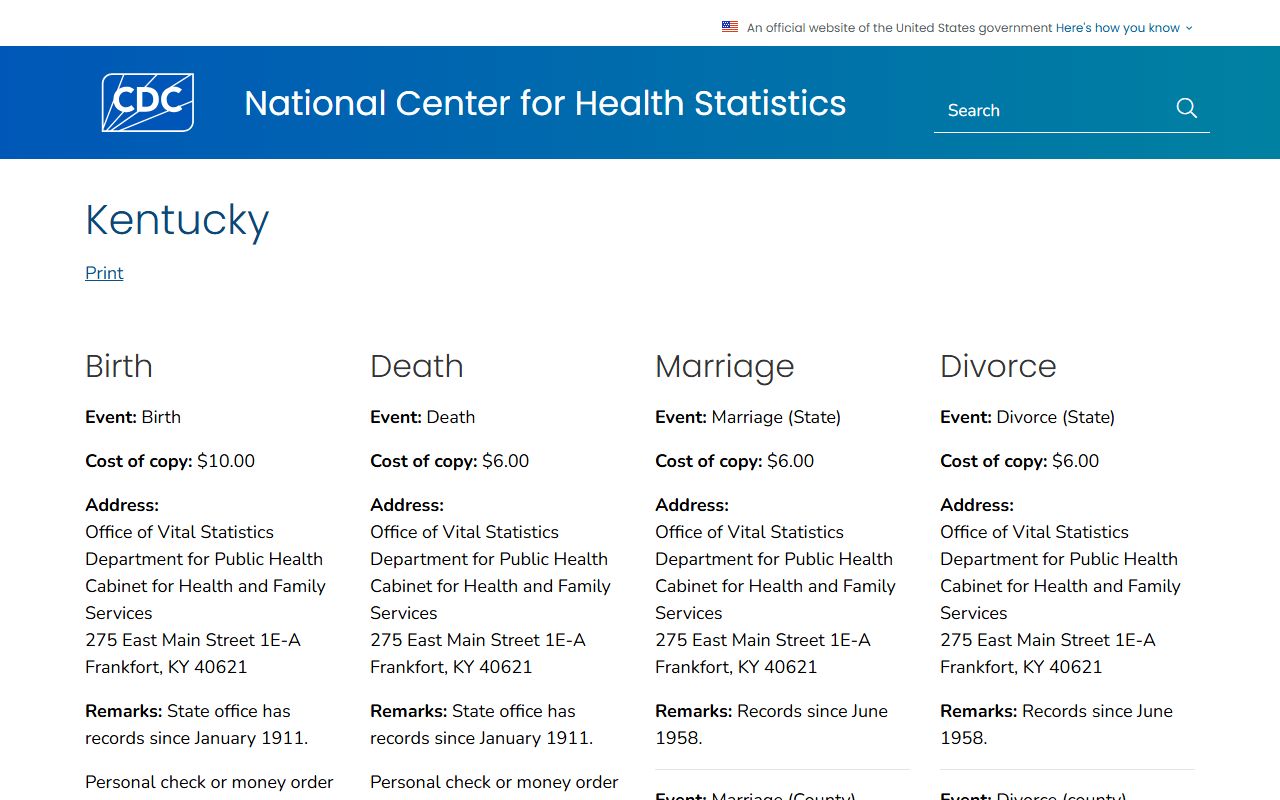Image resolution: width=1280 pixels, height=800 pixels.
Task: Click the search magnifying glass icon
Action: coord(1187,108)
